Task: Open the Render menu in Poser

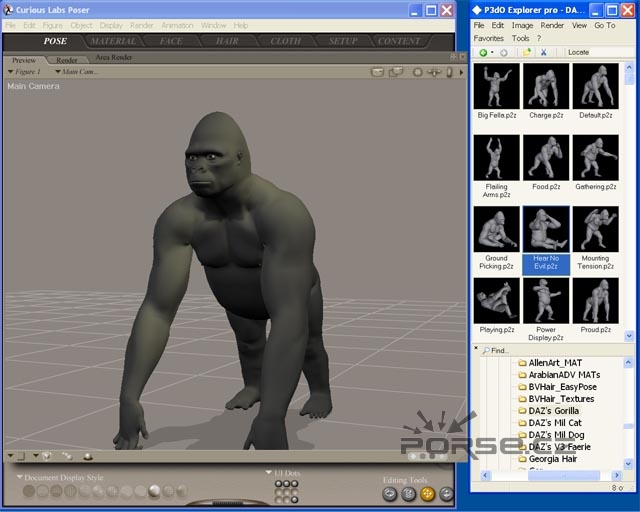Action: [142, 25]
